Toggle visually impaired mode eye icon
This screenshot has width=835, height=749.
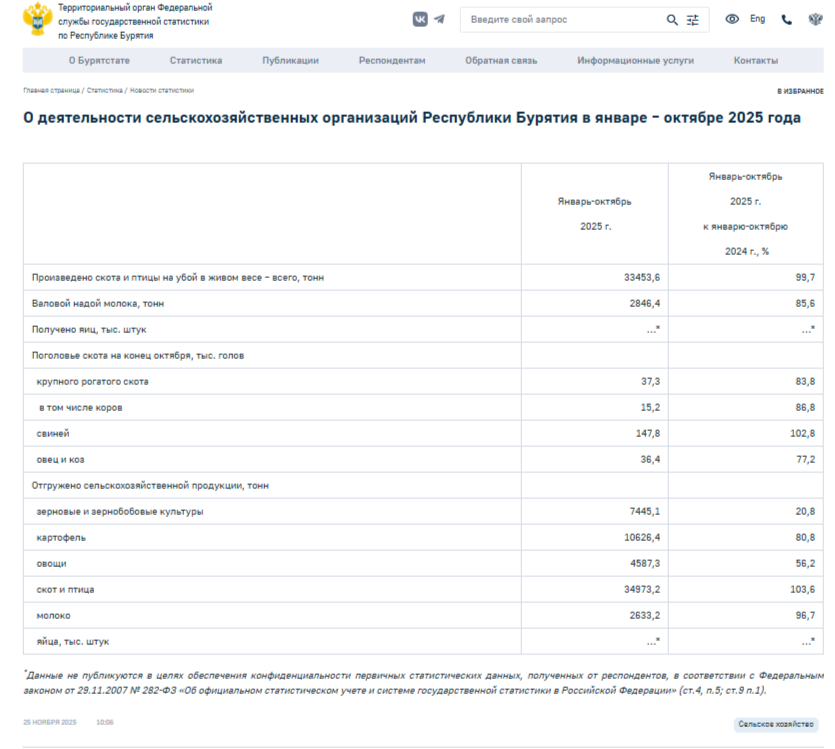732,19
